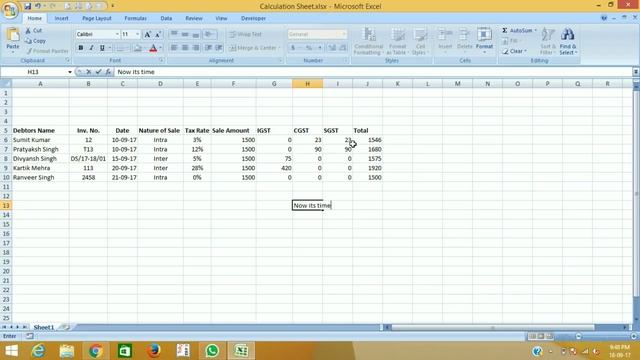The image size is (640, 360).
Task: Toggle bold formatting
Action: coord(81,48)
